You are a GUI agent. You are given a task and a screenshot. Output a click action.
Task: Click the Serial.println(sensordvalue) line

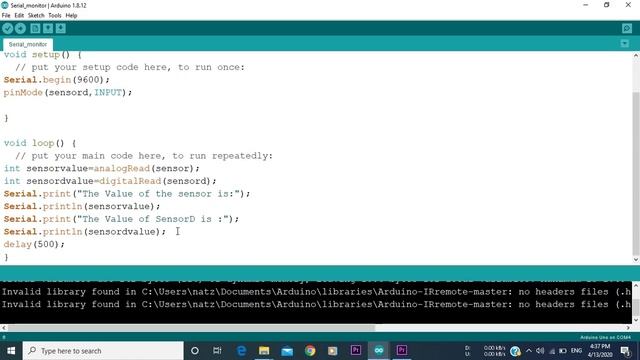tap(85, 231)
